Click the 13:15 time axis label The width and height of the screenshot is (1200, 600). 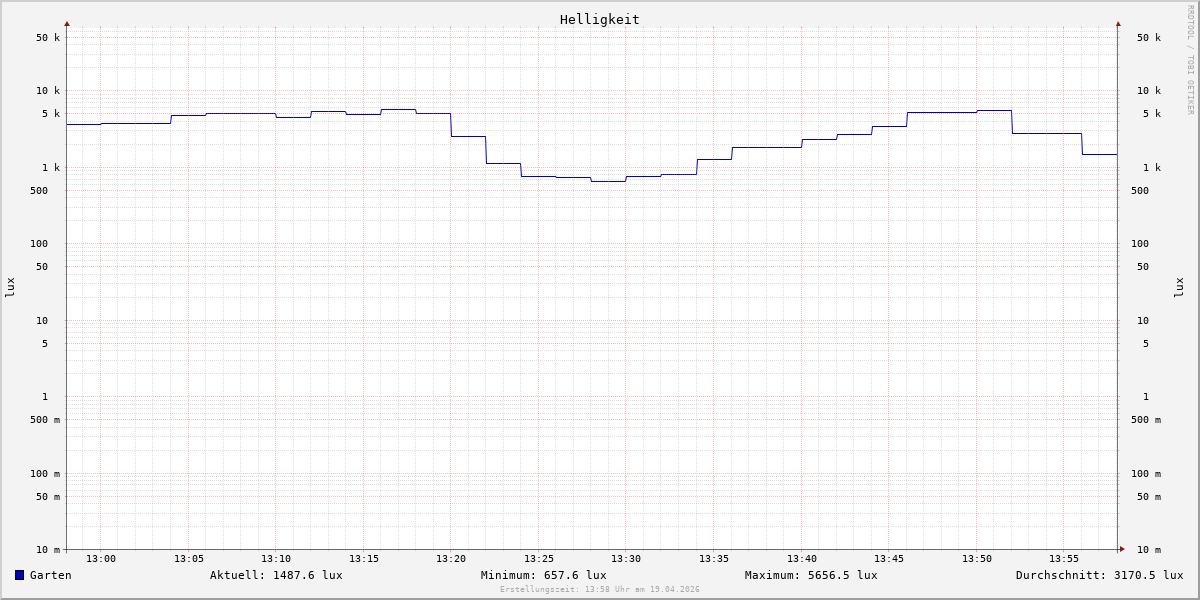click(364, 559)
